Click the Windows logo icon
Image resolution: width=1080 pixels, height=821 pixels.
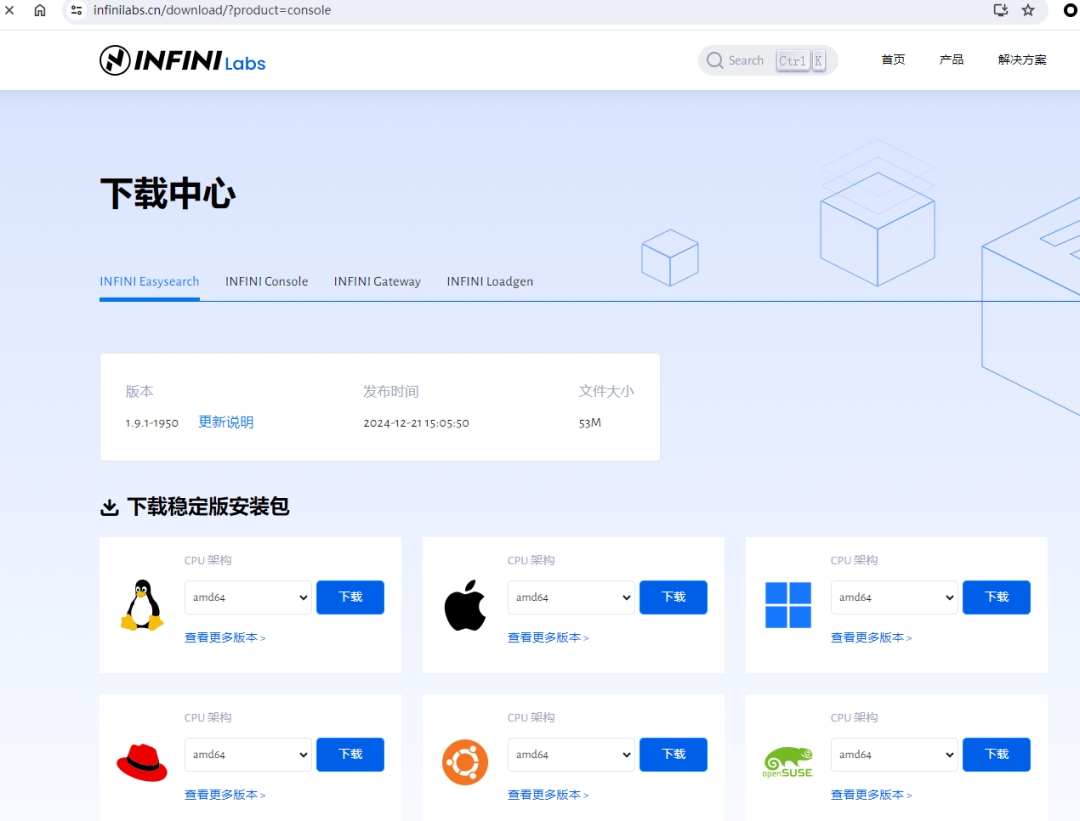pyautogui.click(x=788, y=605)
